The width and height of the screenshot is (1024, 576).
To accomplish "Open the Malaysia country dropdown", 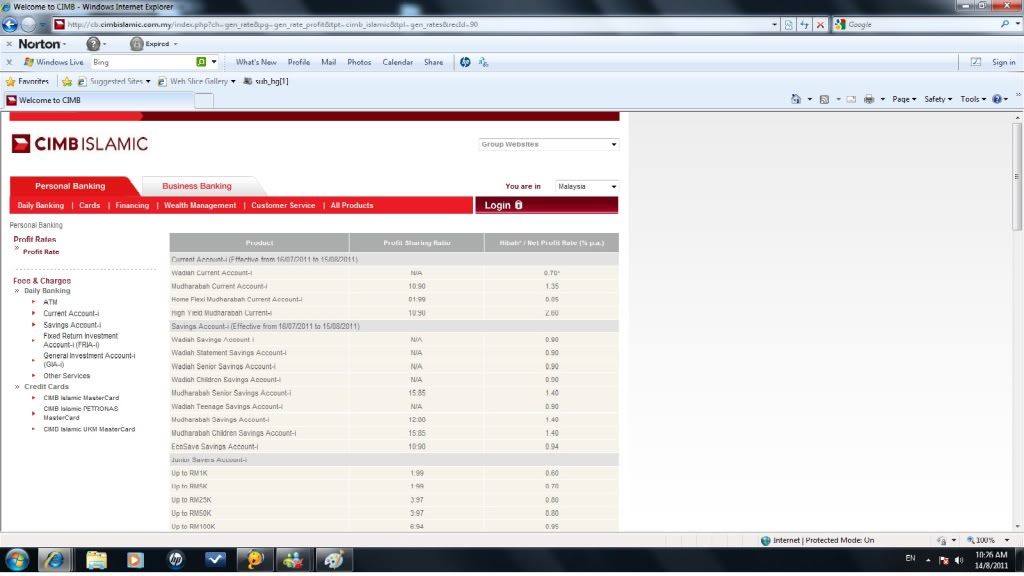I will (x=586, y=186).
